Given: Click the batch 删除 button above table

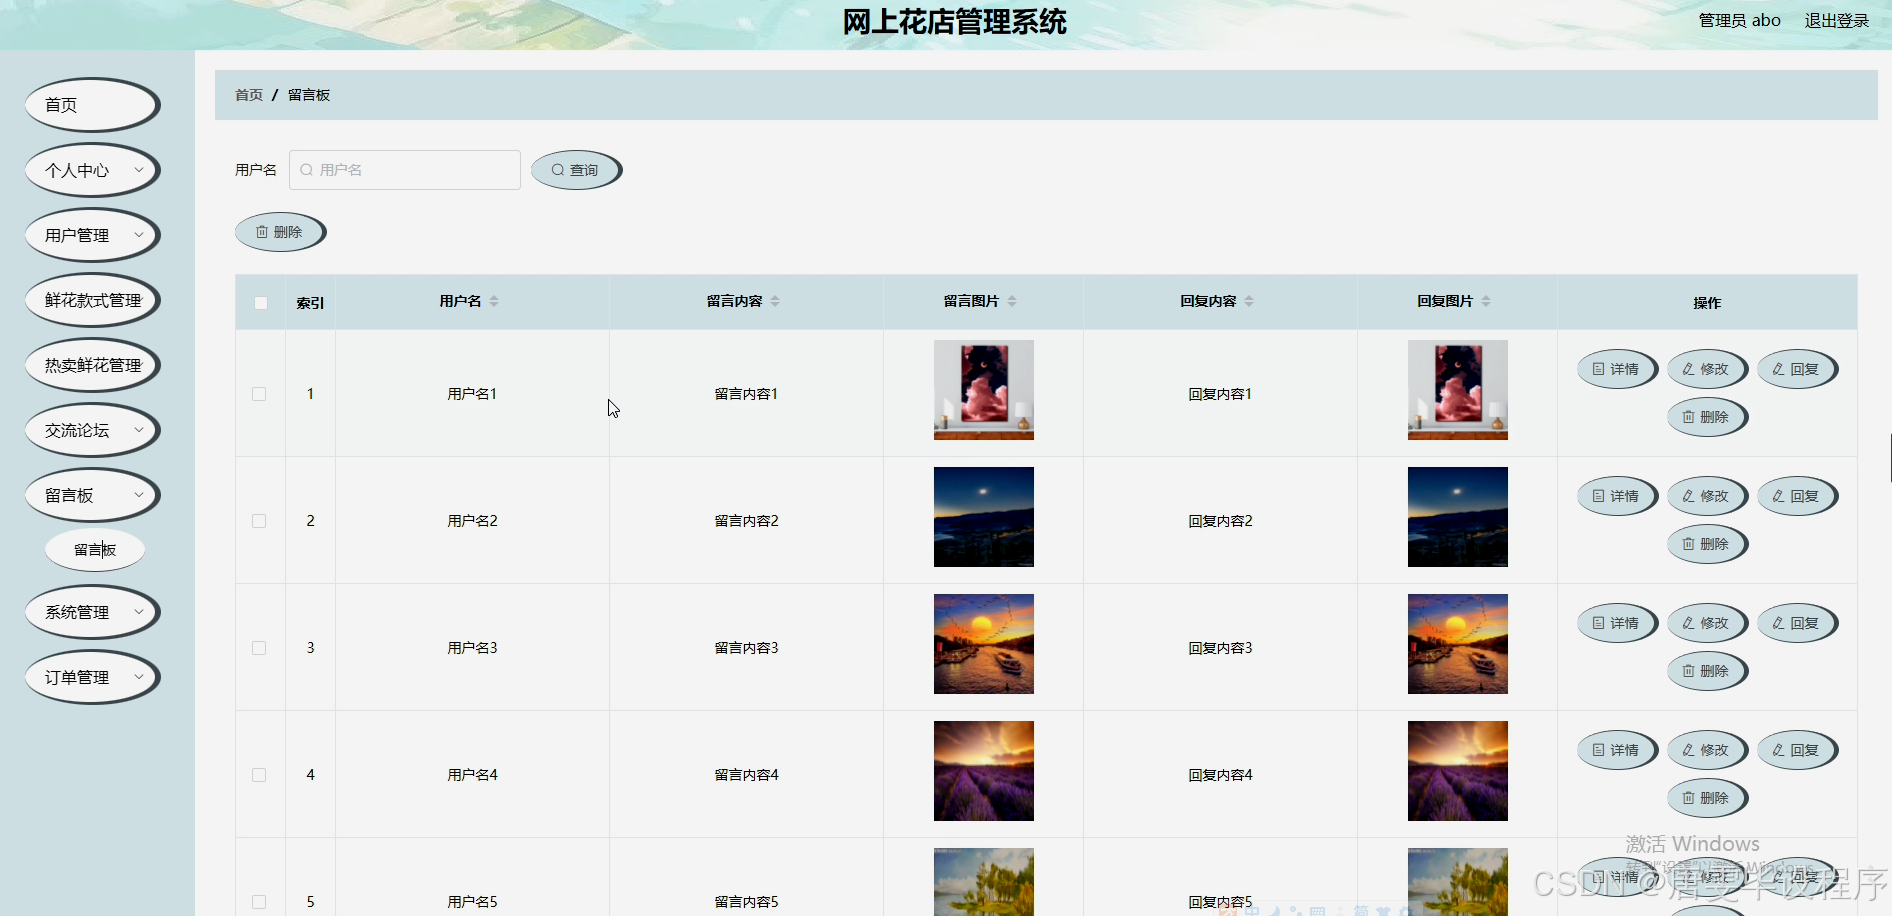Looking at the screenshot, I should tap(280, 232).
